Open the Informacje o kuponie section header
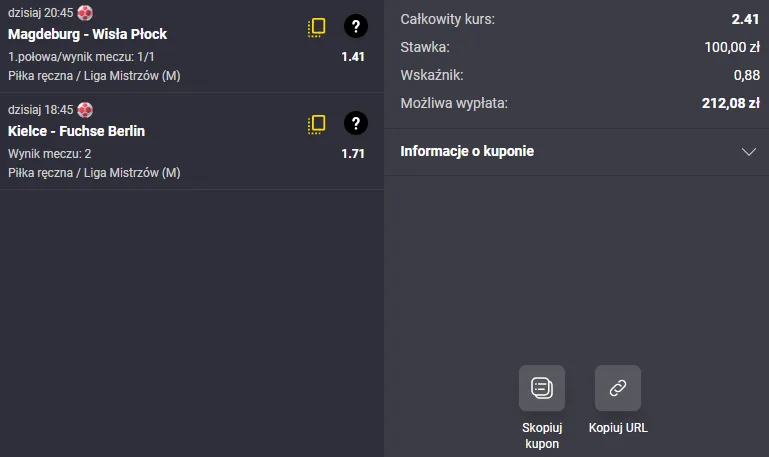The image size is (769, 457). click(x=577, y=152)
